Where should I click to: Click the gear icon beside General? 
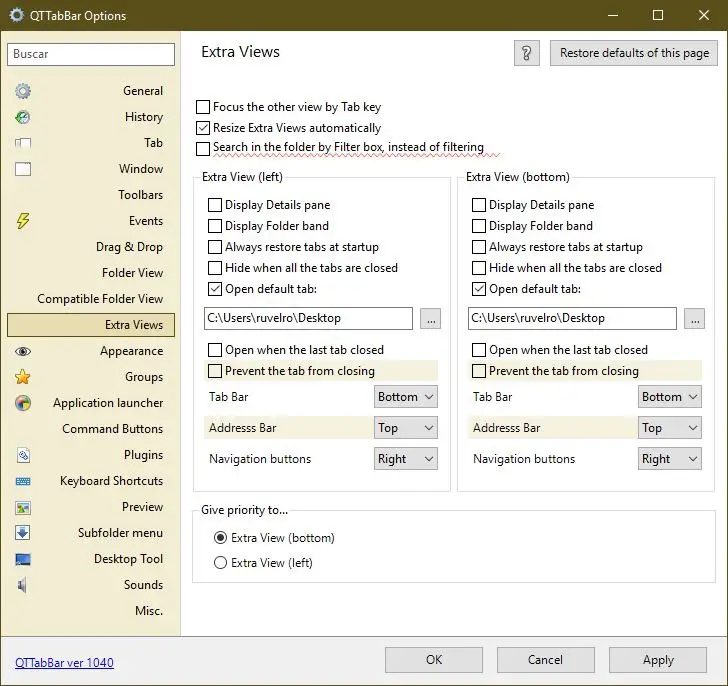point(22,91)
